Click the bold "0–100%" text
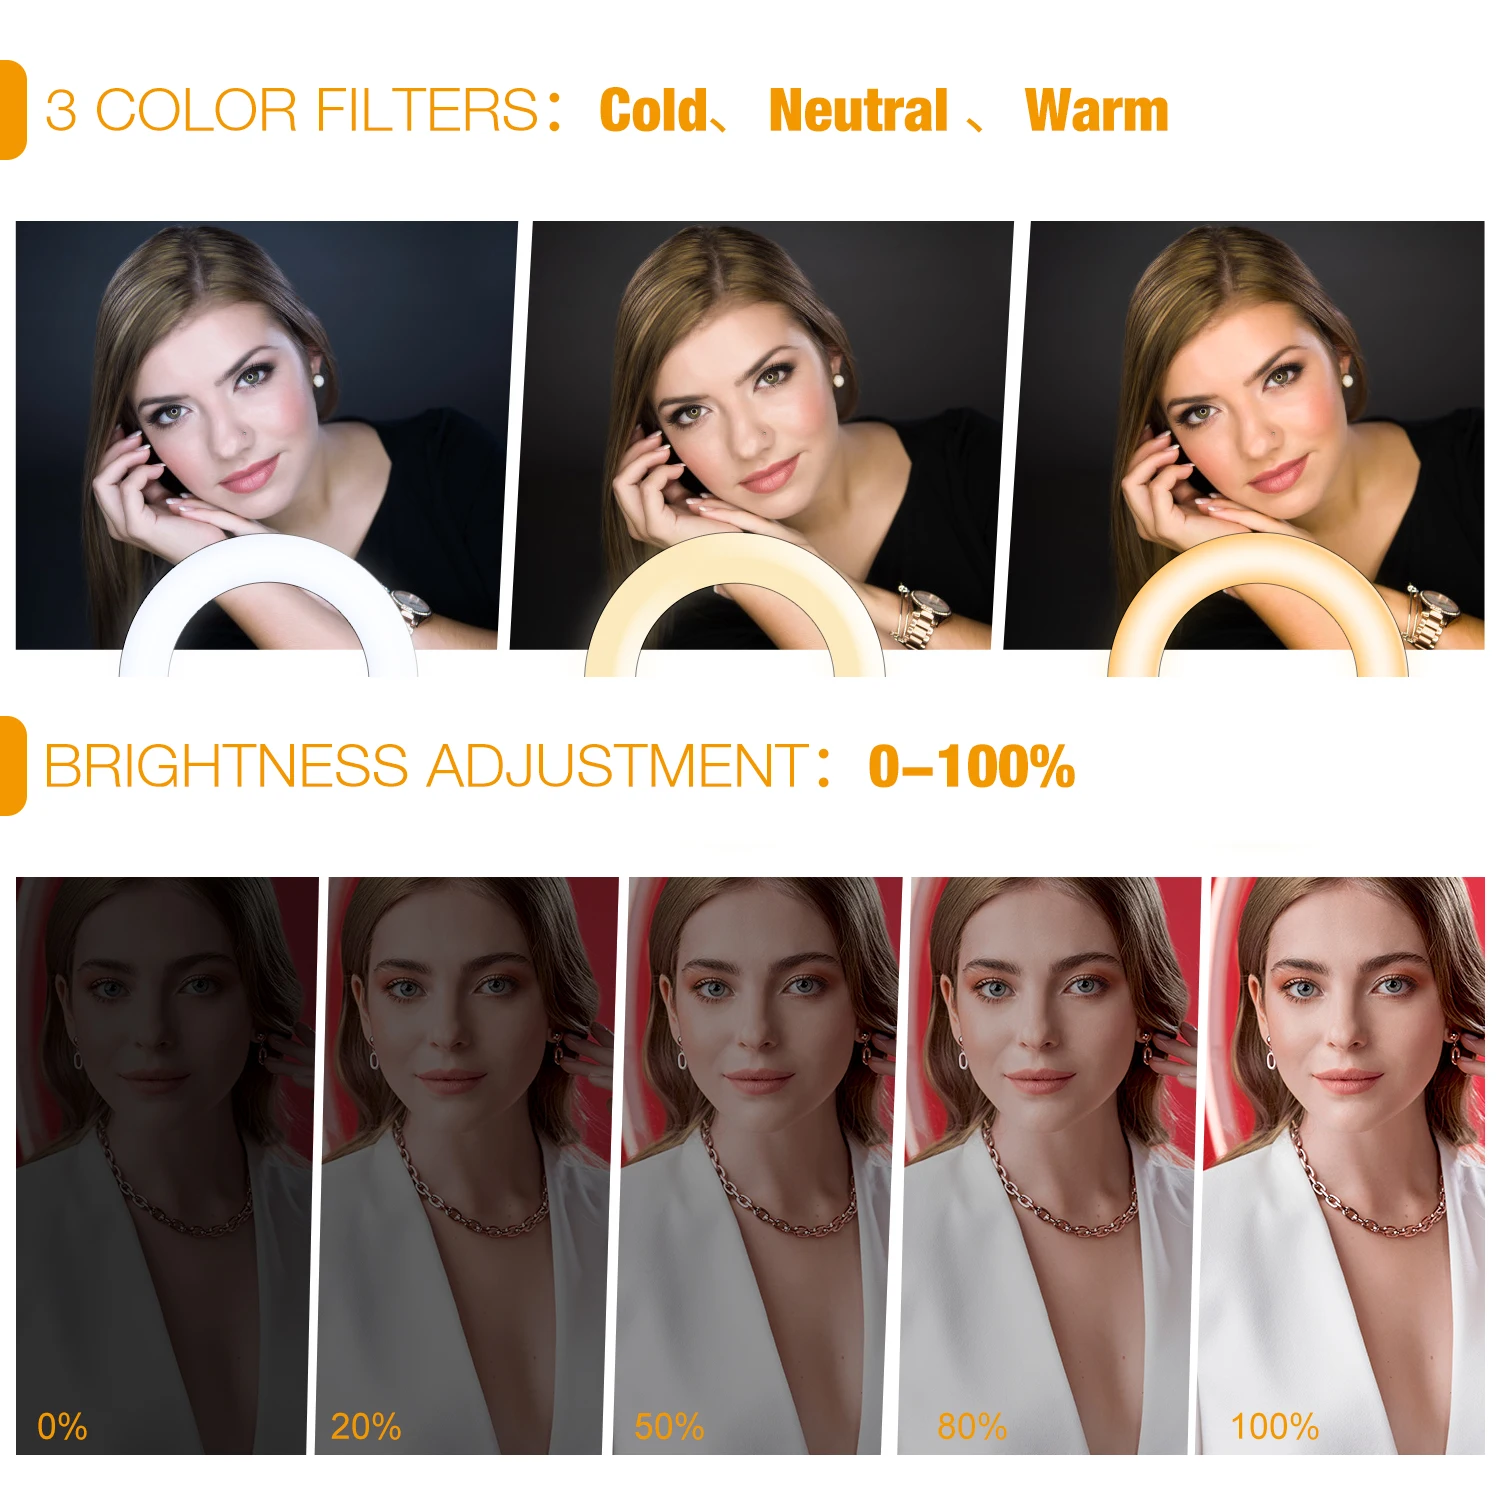The height and width of the screenshot is (1500, 1500). click(x=972, y=767)
